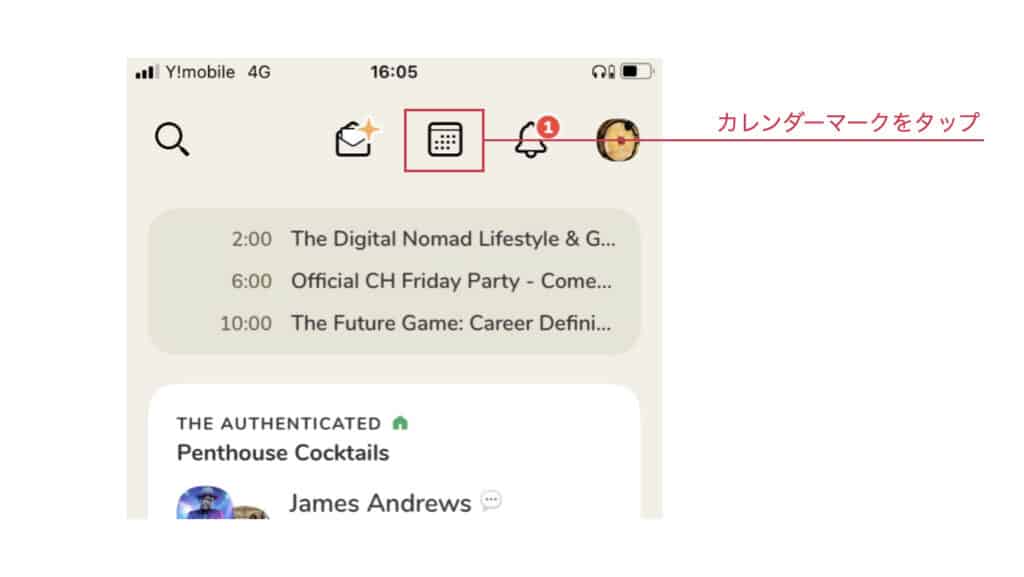Screen dimensions: 1024x577
Task: Open the profile avatar picture
Action: (618, 140)
